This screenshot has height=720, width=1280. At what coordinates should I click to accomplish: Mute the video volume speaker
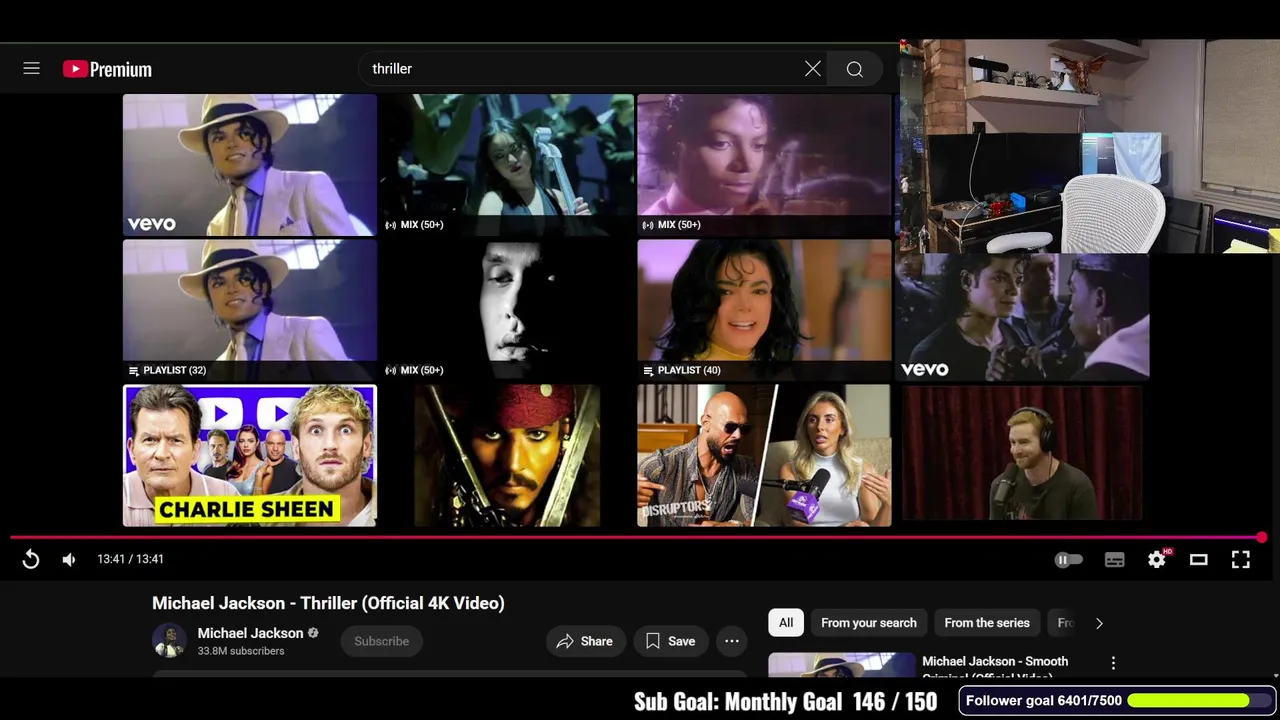coord(69,559)
